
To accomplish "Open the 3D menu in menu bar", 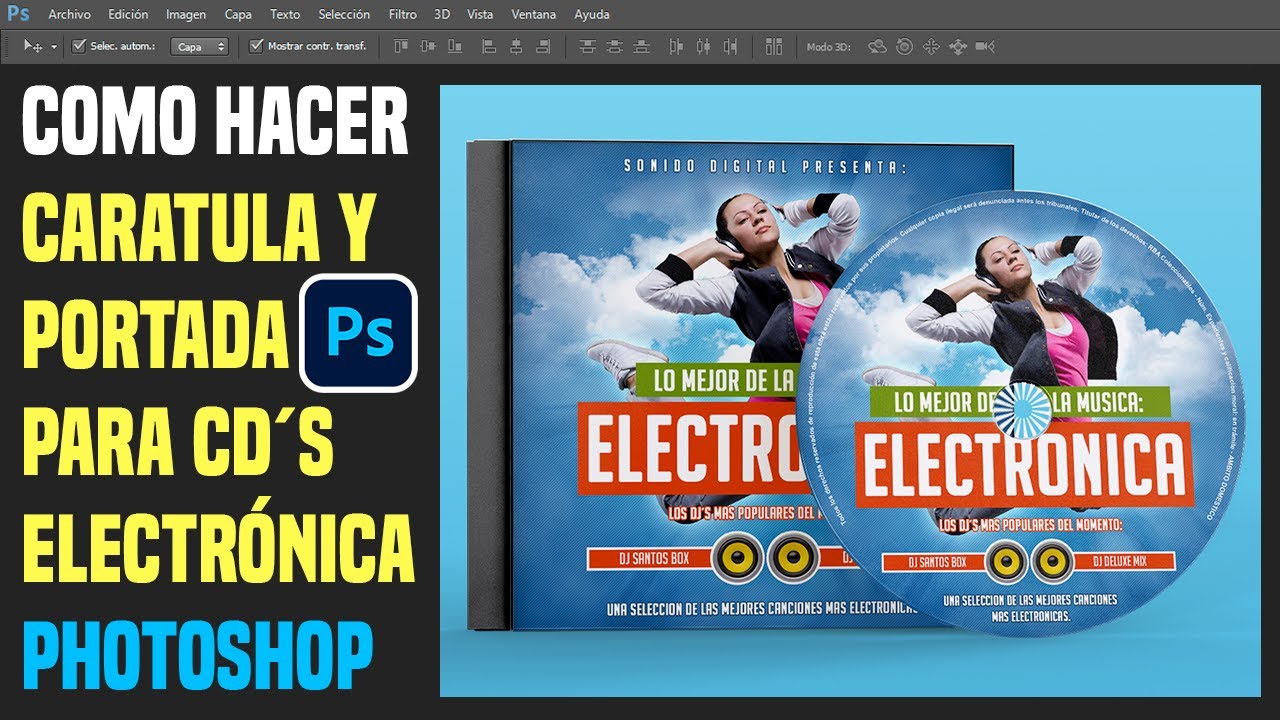I will tap(442, 15).
